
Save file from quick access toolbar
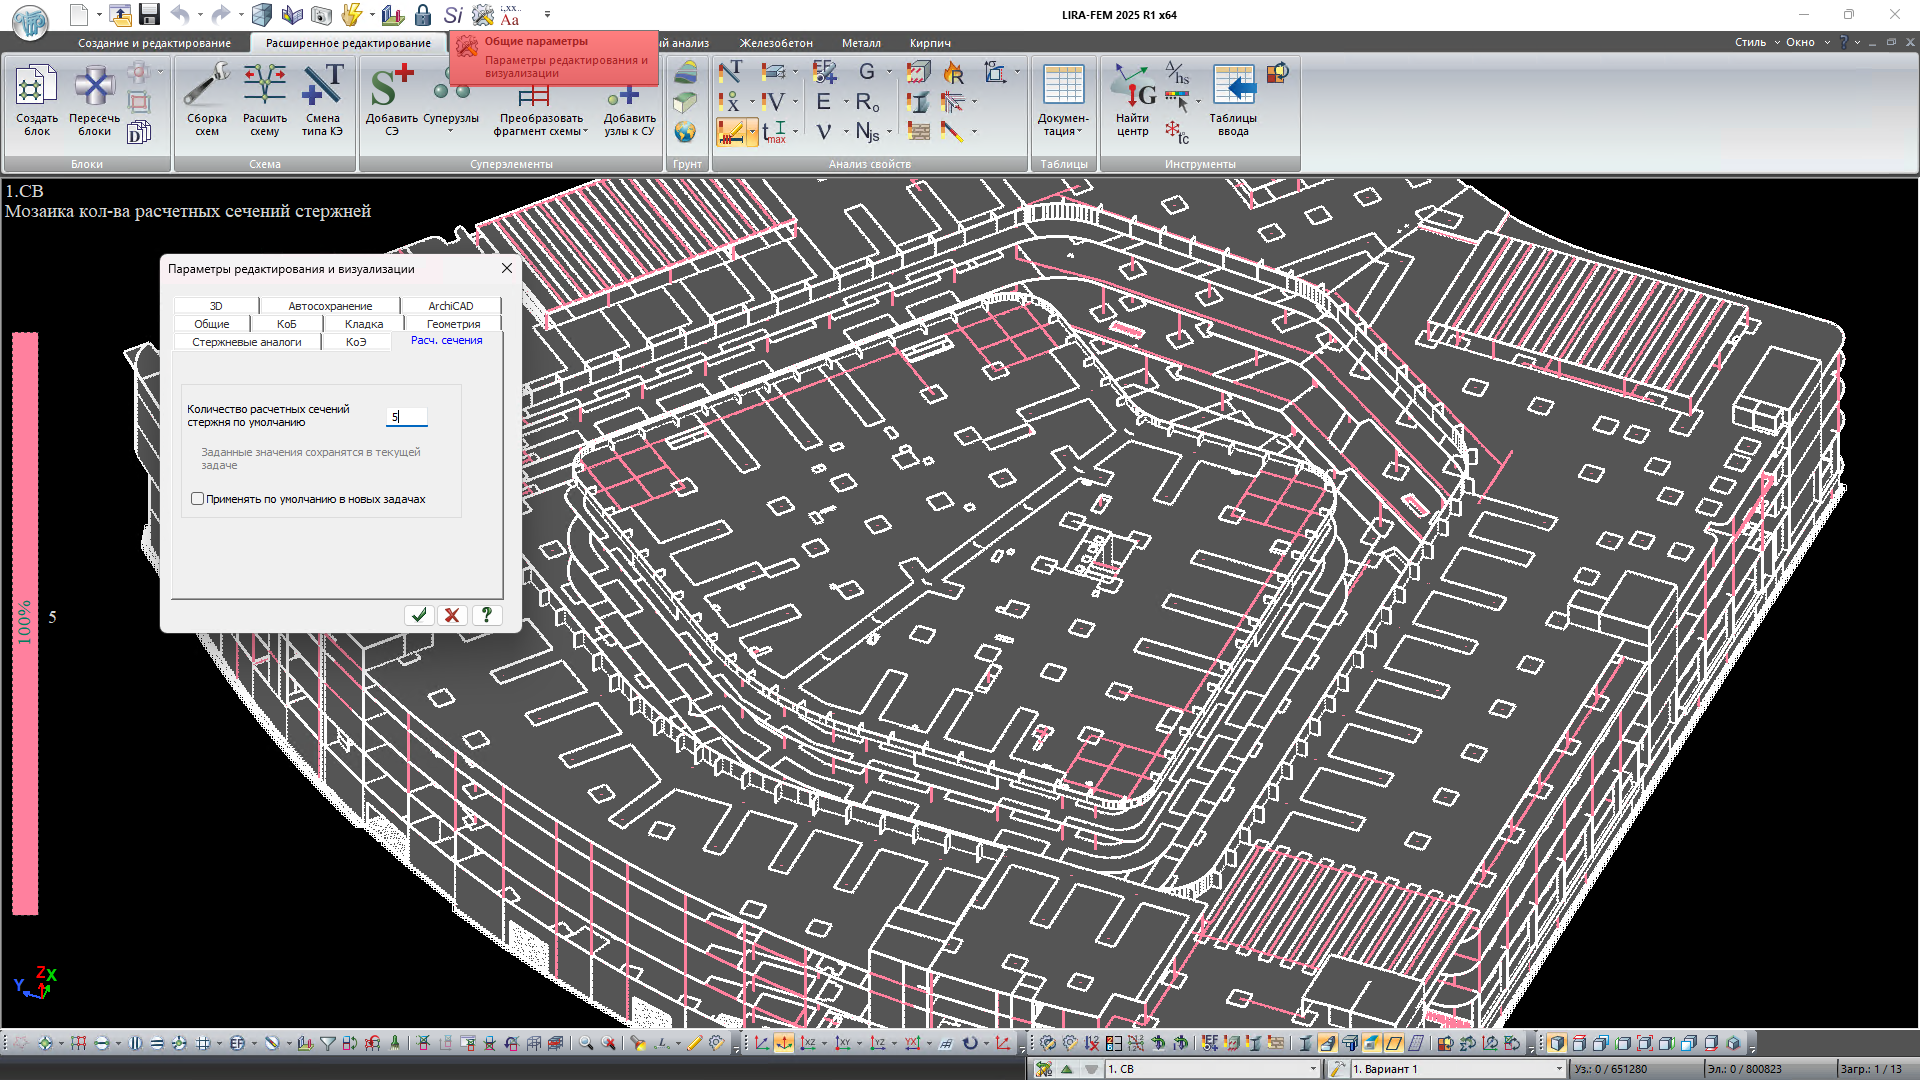(x=150, y=14)
